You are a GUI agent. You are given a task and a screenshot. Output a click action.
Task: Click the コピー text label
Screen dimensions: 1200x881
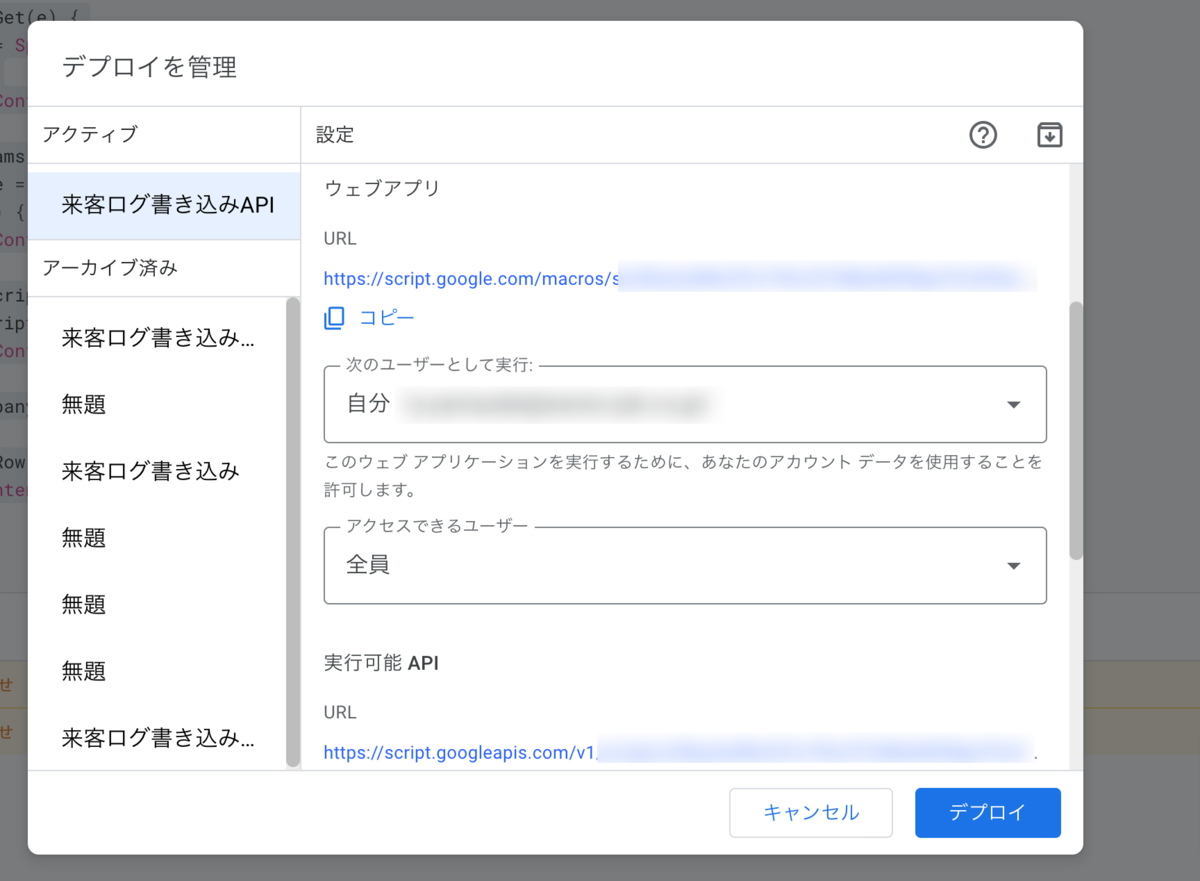point(386,318)
